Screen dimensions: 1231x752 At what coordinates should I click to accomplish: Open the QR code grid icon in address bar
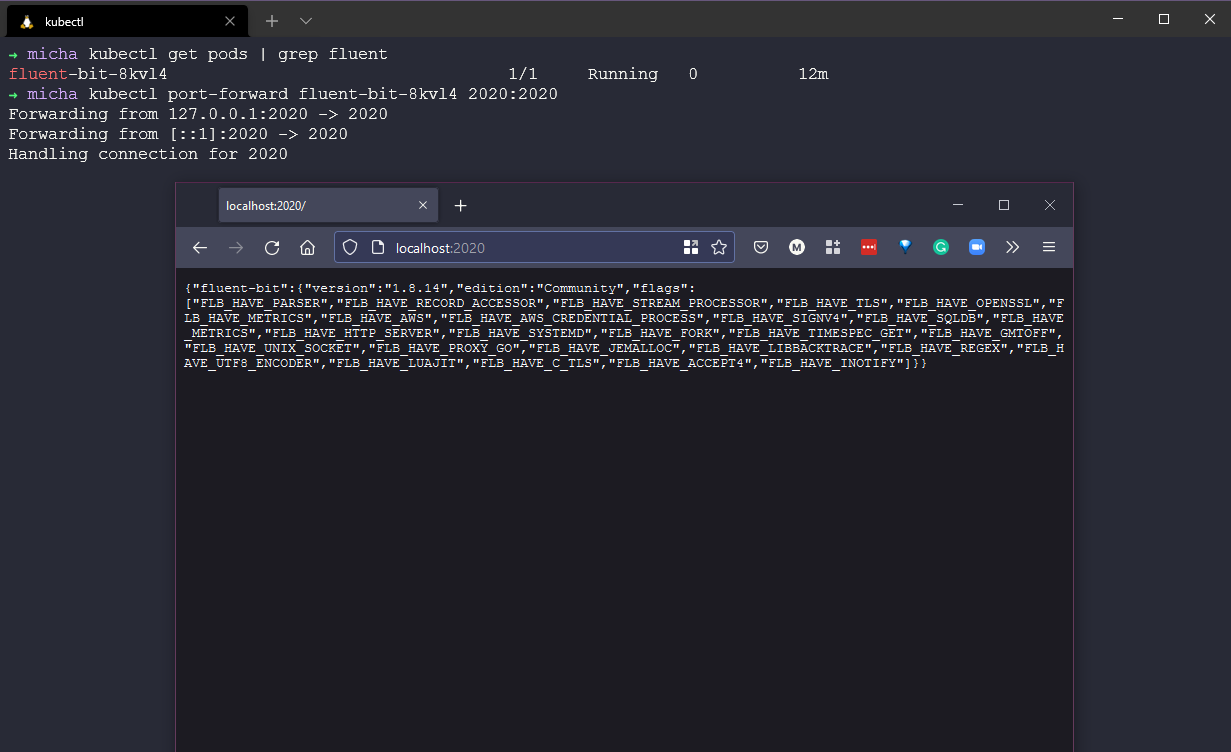pos(691,248)
